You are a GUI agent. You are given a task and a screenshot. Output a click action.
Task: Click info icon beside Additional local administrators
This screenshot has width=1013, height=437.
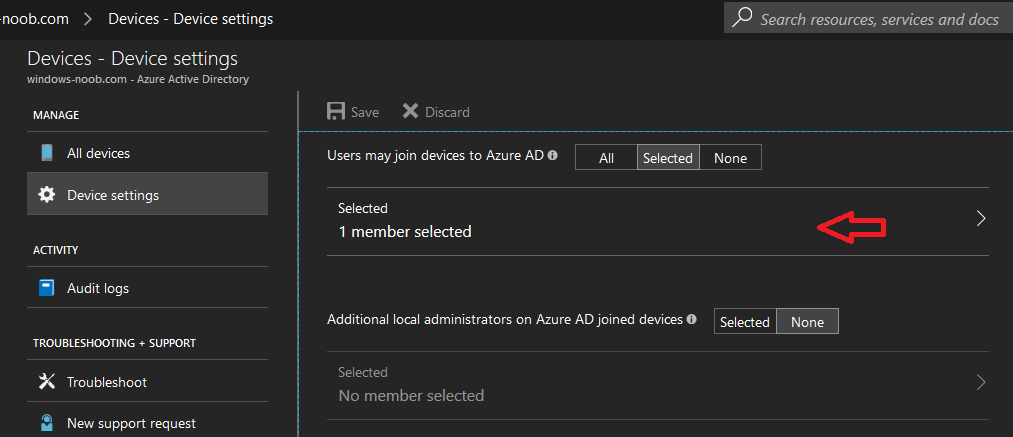tap(692, 319)
